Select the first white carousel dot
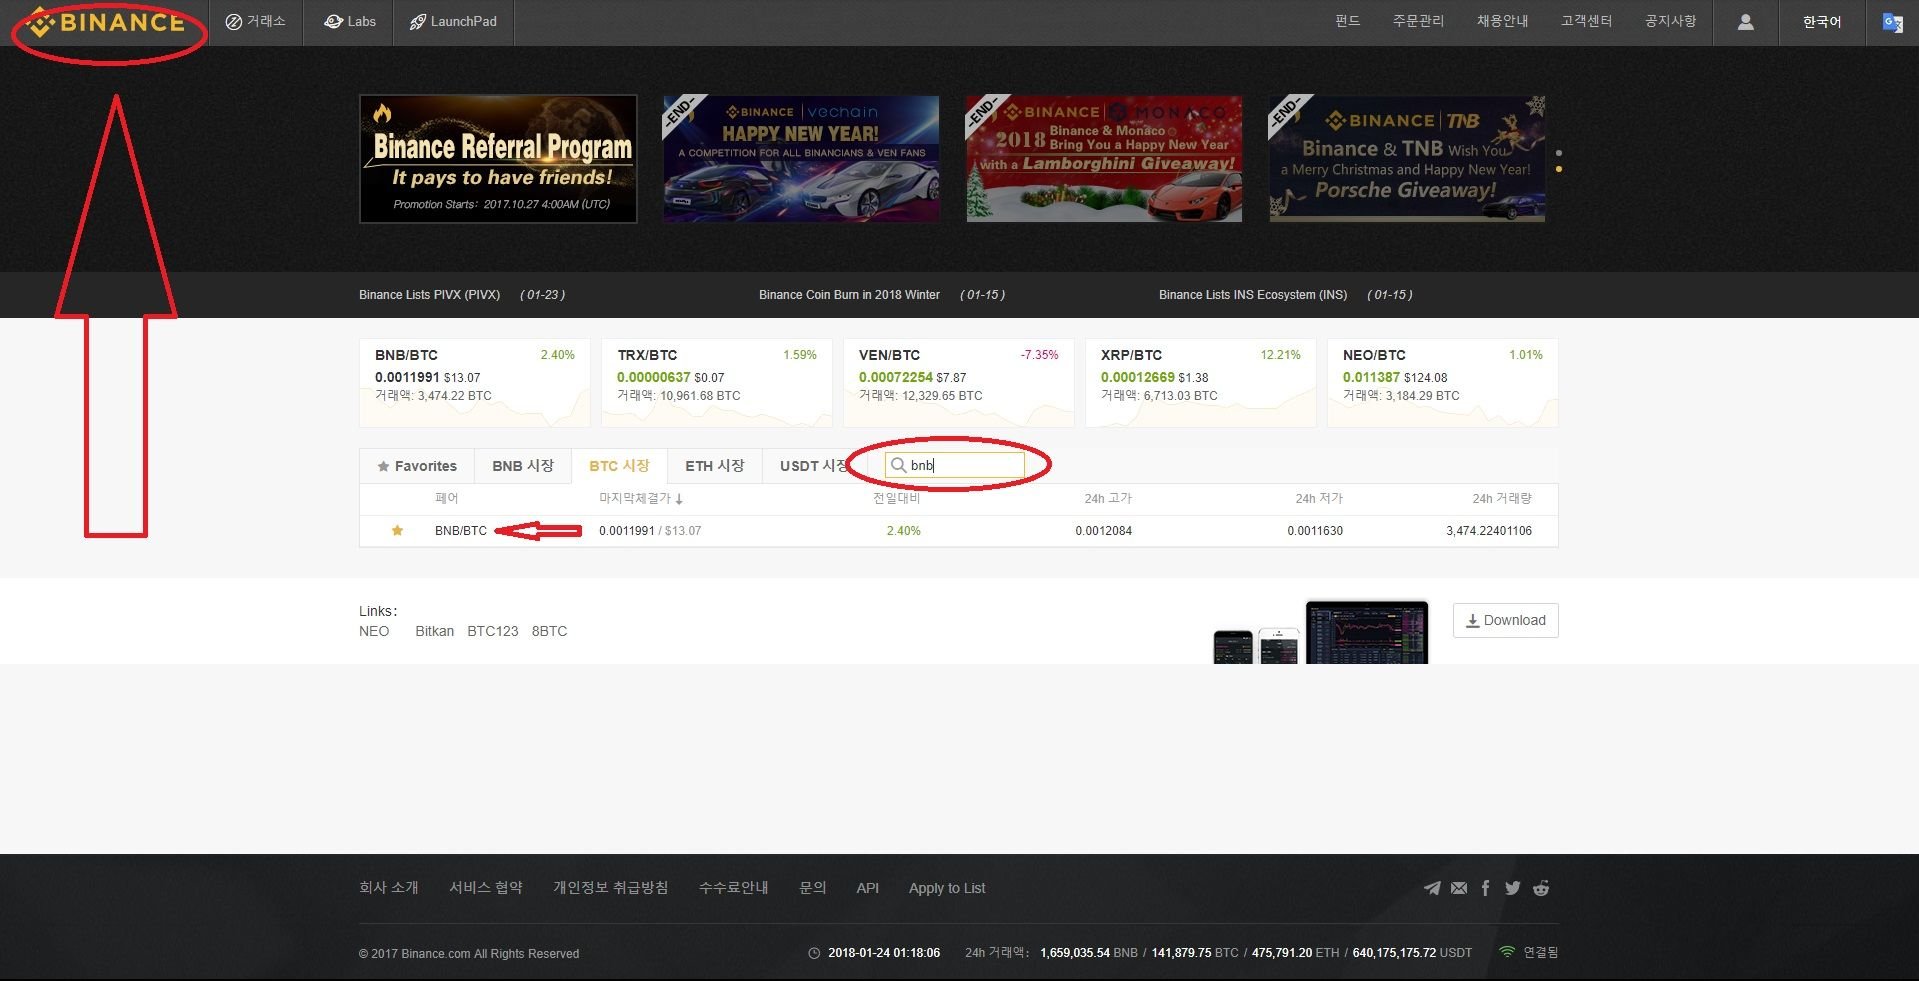The width and height of the screenshot is (1919, 981). [x=1559, y=153]
